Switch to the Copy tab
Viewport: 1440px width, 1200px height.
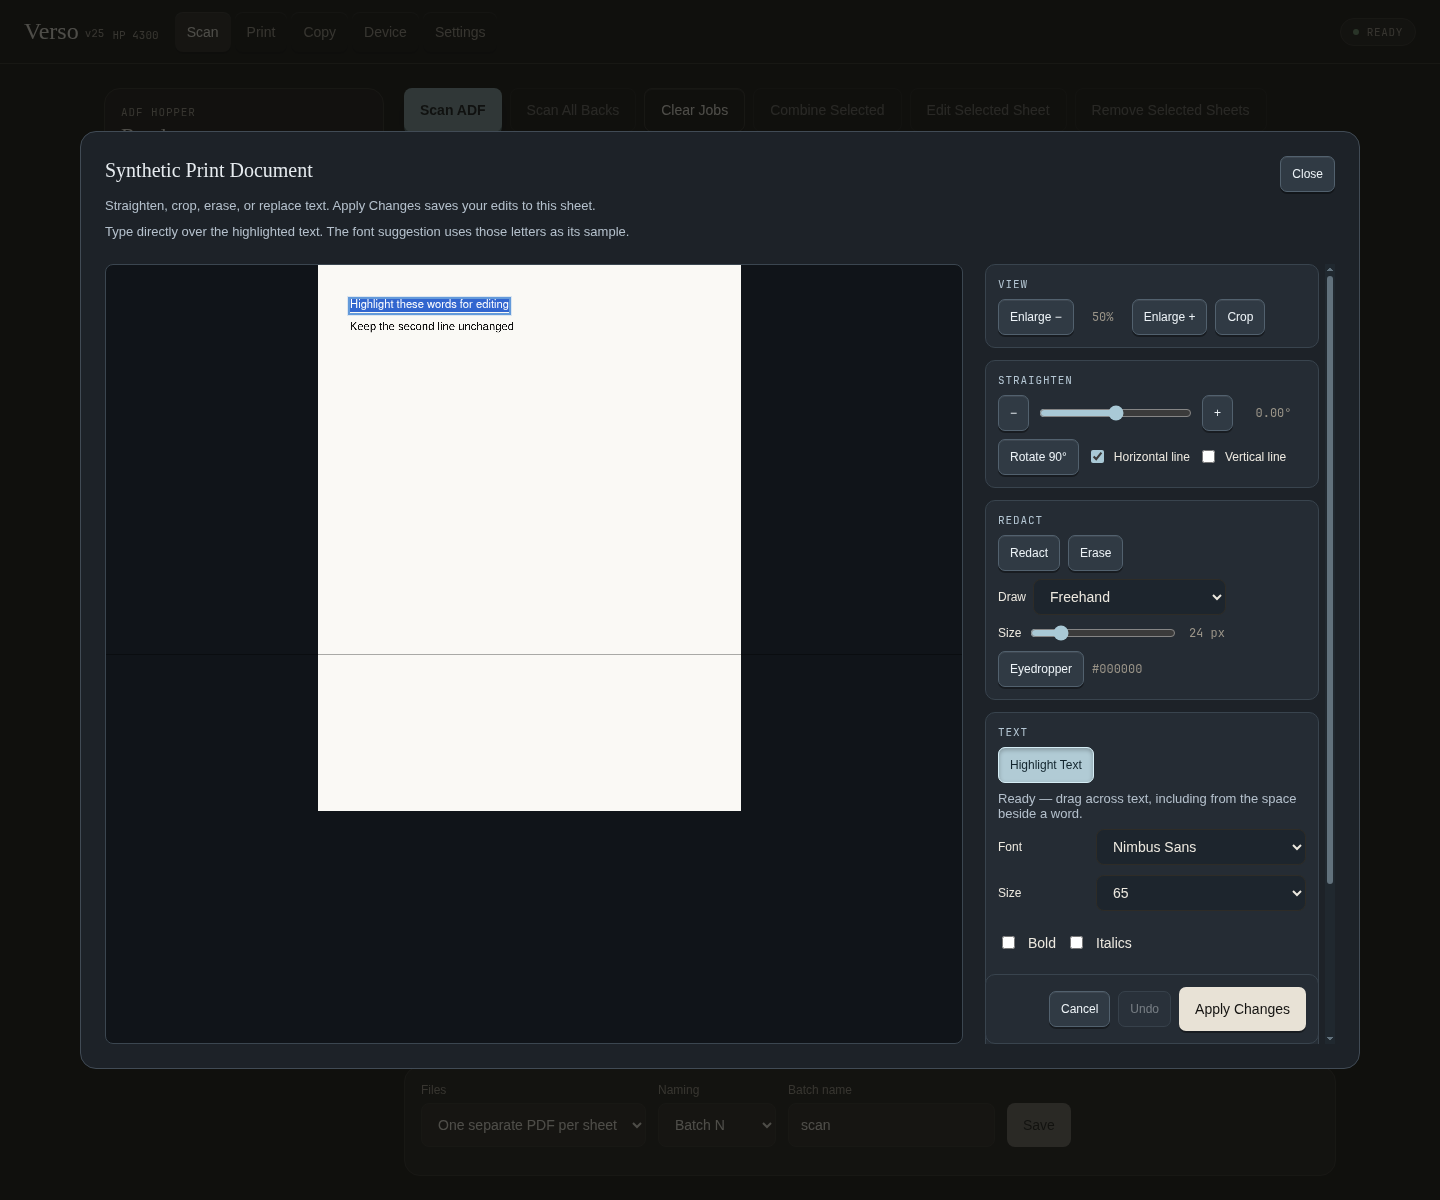point(320,32)
